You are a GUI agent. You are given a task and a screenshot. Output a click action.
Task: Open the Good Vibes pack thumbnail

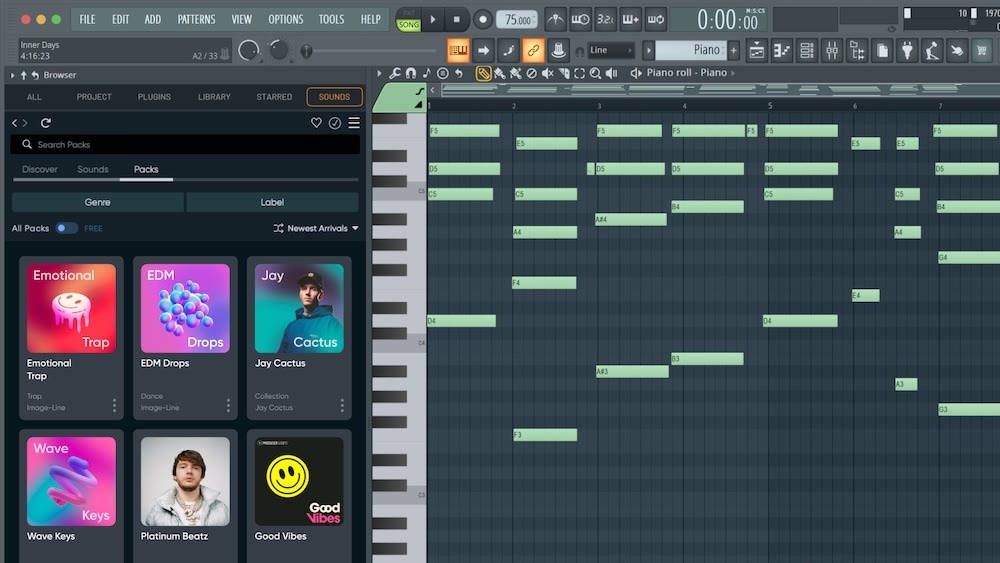coord(299,481)
